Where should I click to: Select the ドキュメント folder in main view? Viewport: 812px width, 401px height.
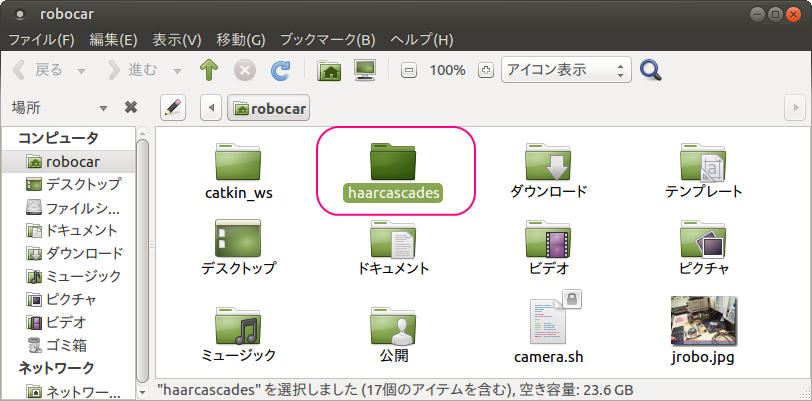[x=393, y=239]
